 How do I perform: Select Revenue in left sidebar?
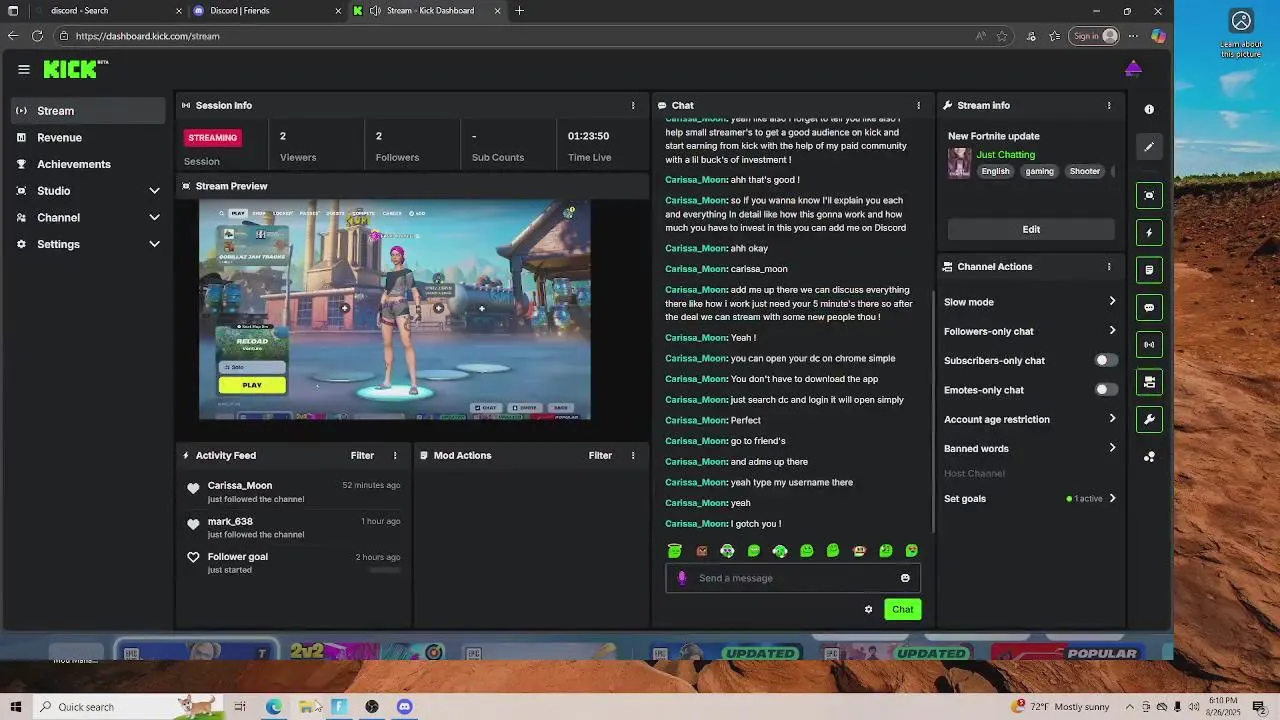tap(88, 138)
